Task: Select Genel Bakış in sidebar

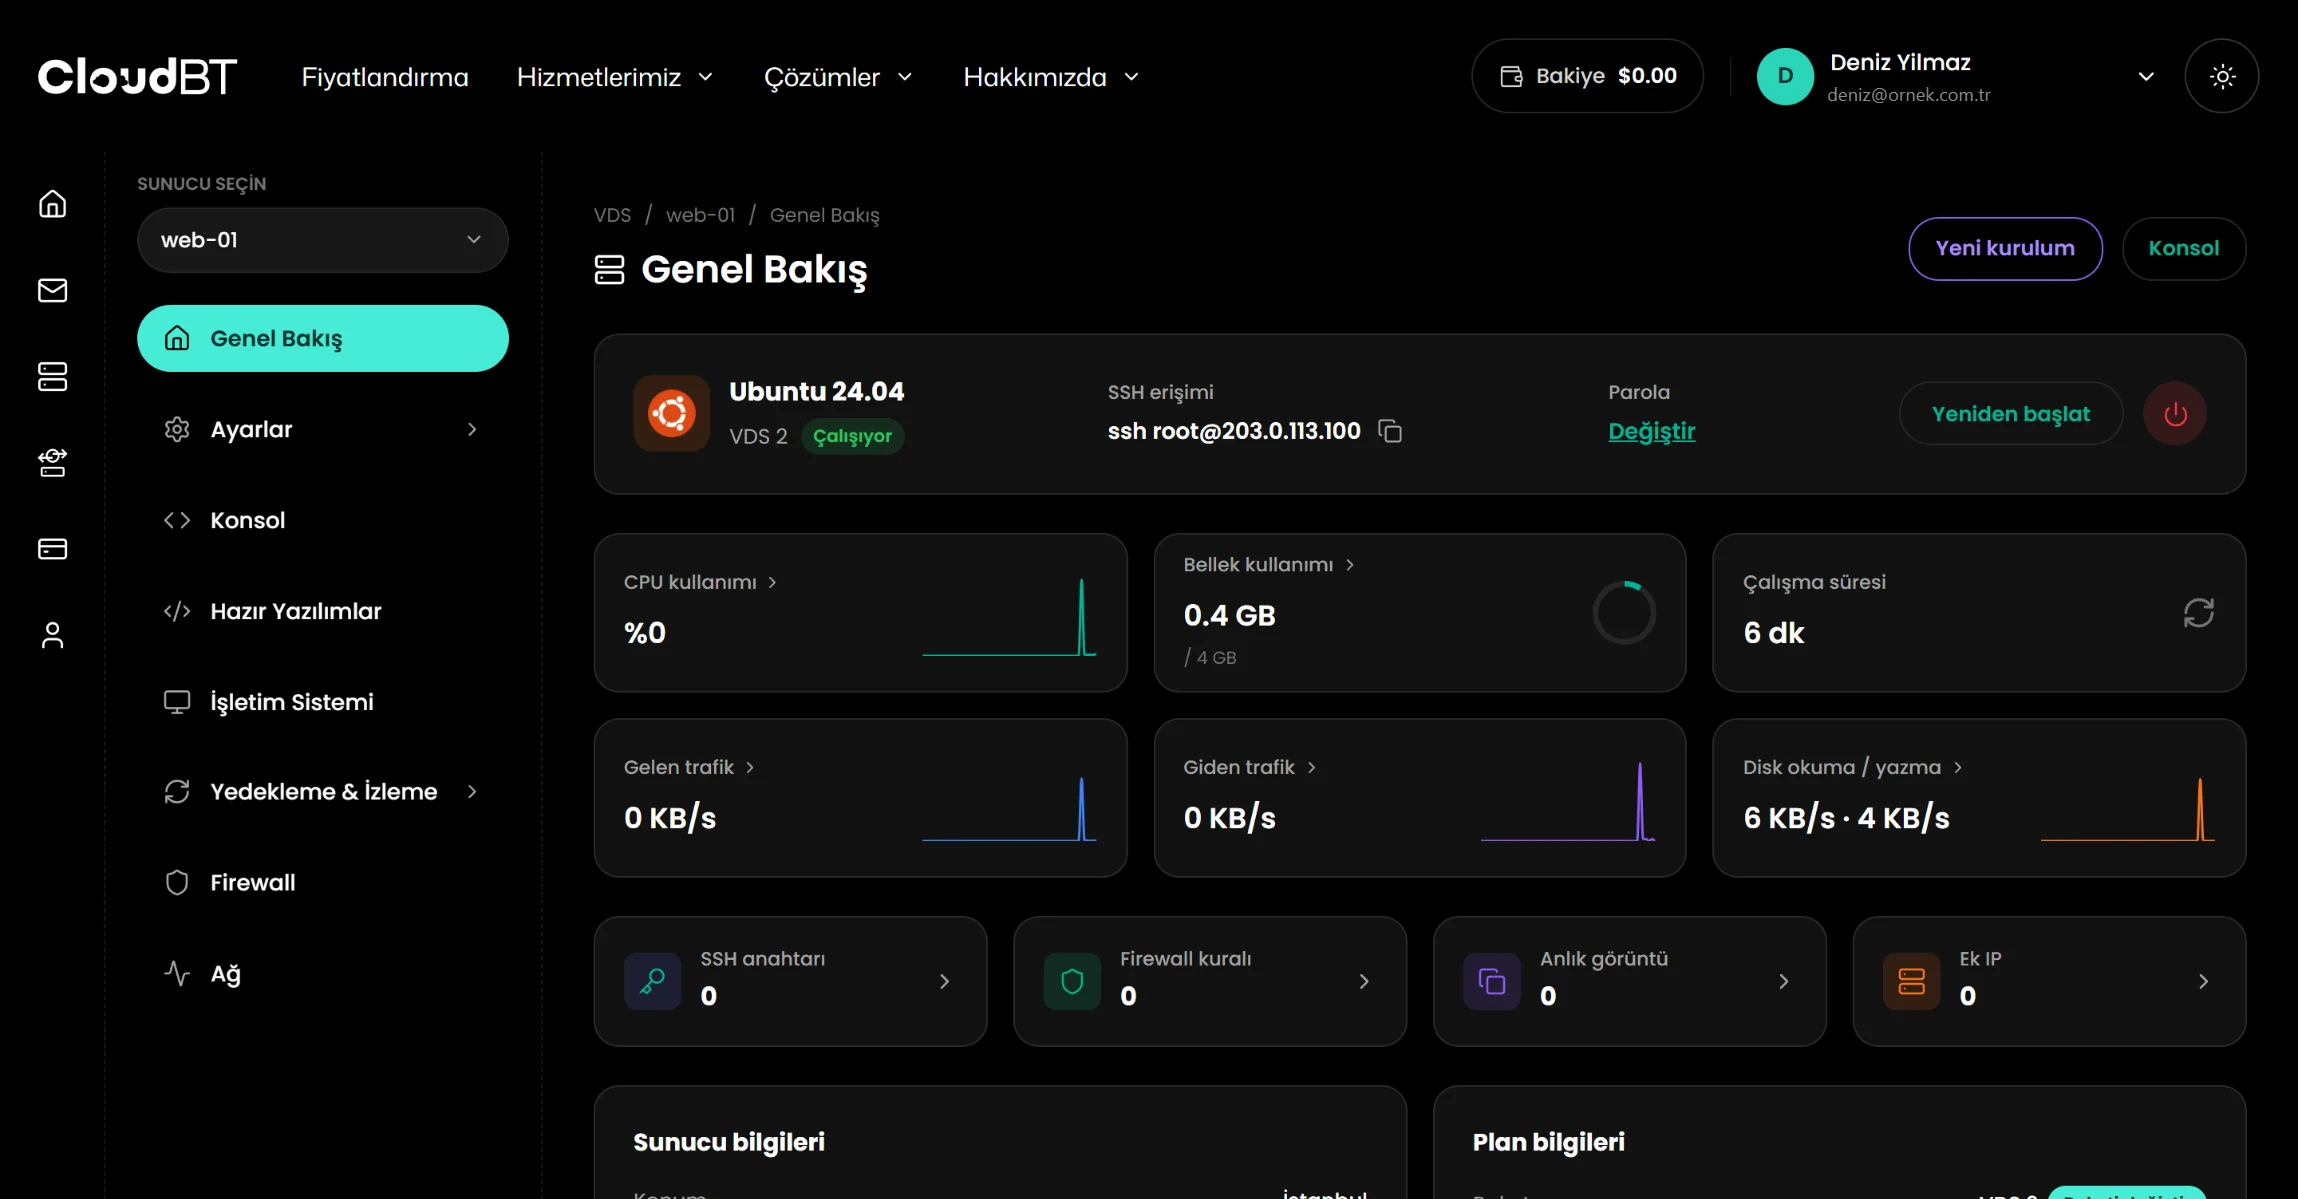Action: coord(323,338)
